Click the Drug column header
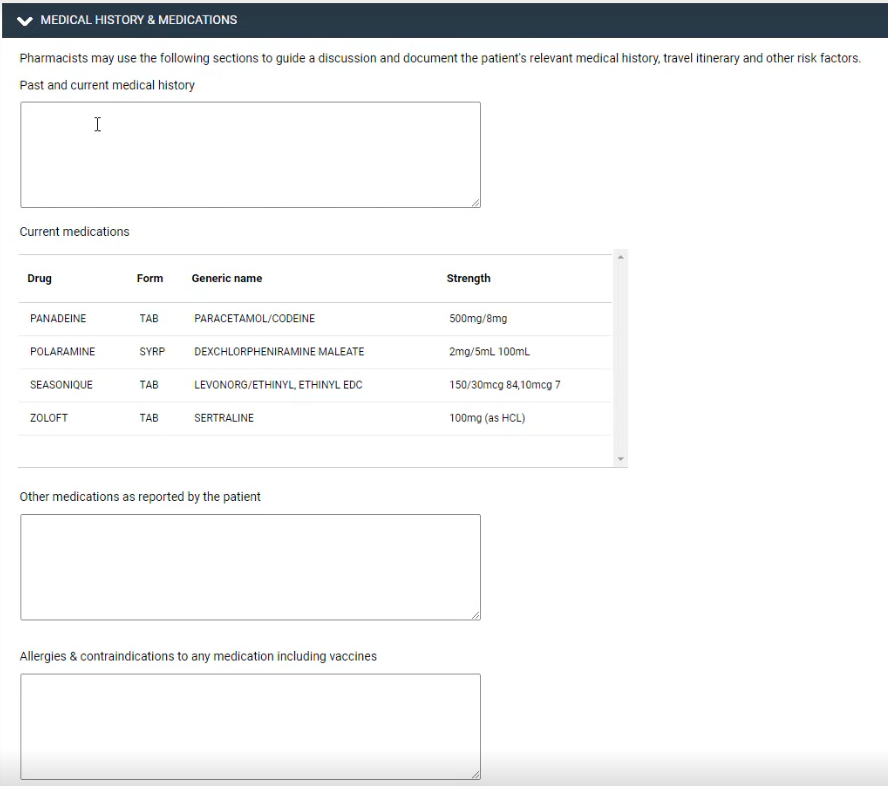The width and height of the screenshot is (888, 786). coord(40,279)
